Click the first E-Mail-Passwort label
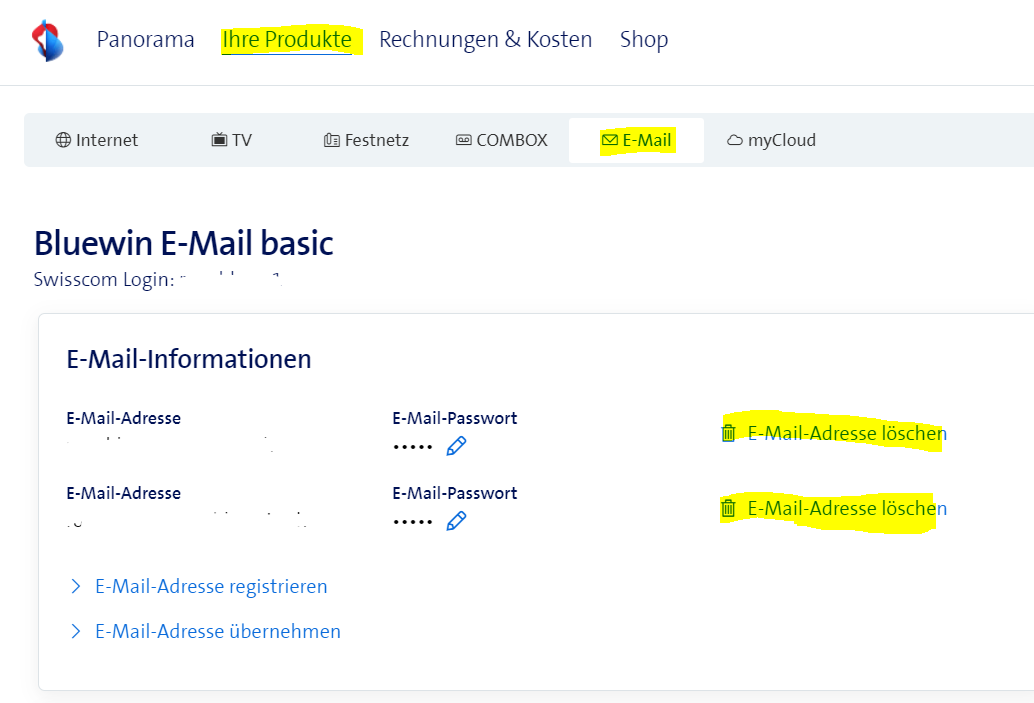The image size is (1034, 703). pyautogui.click(x=454, y=418)
